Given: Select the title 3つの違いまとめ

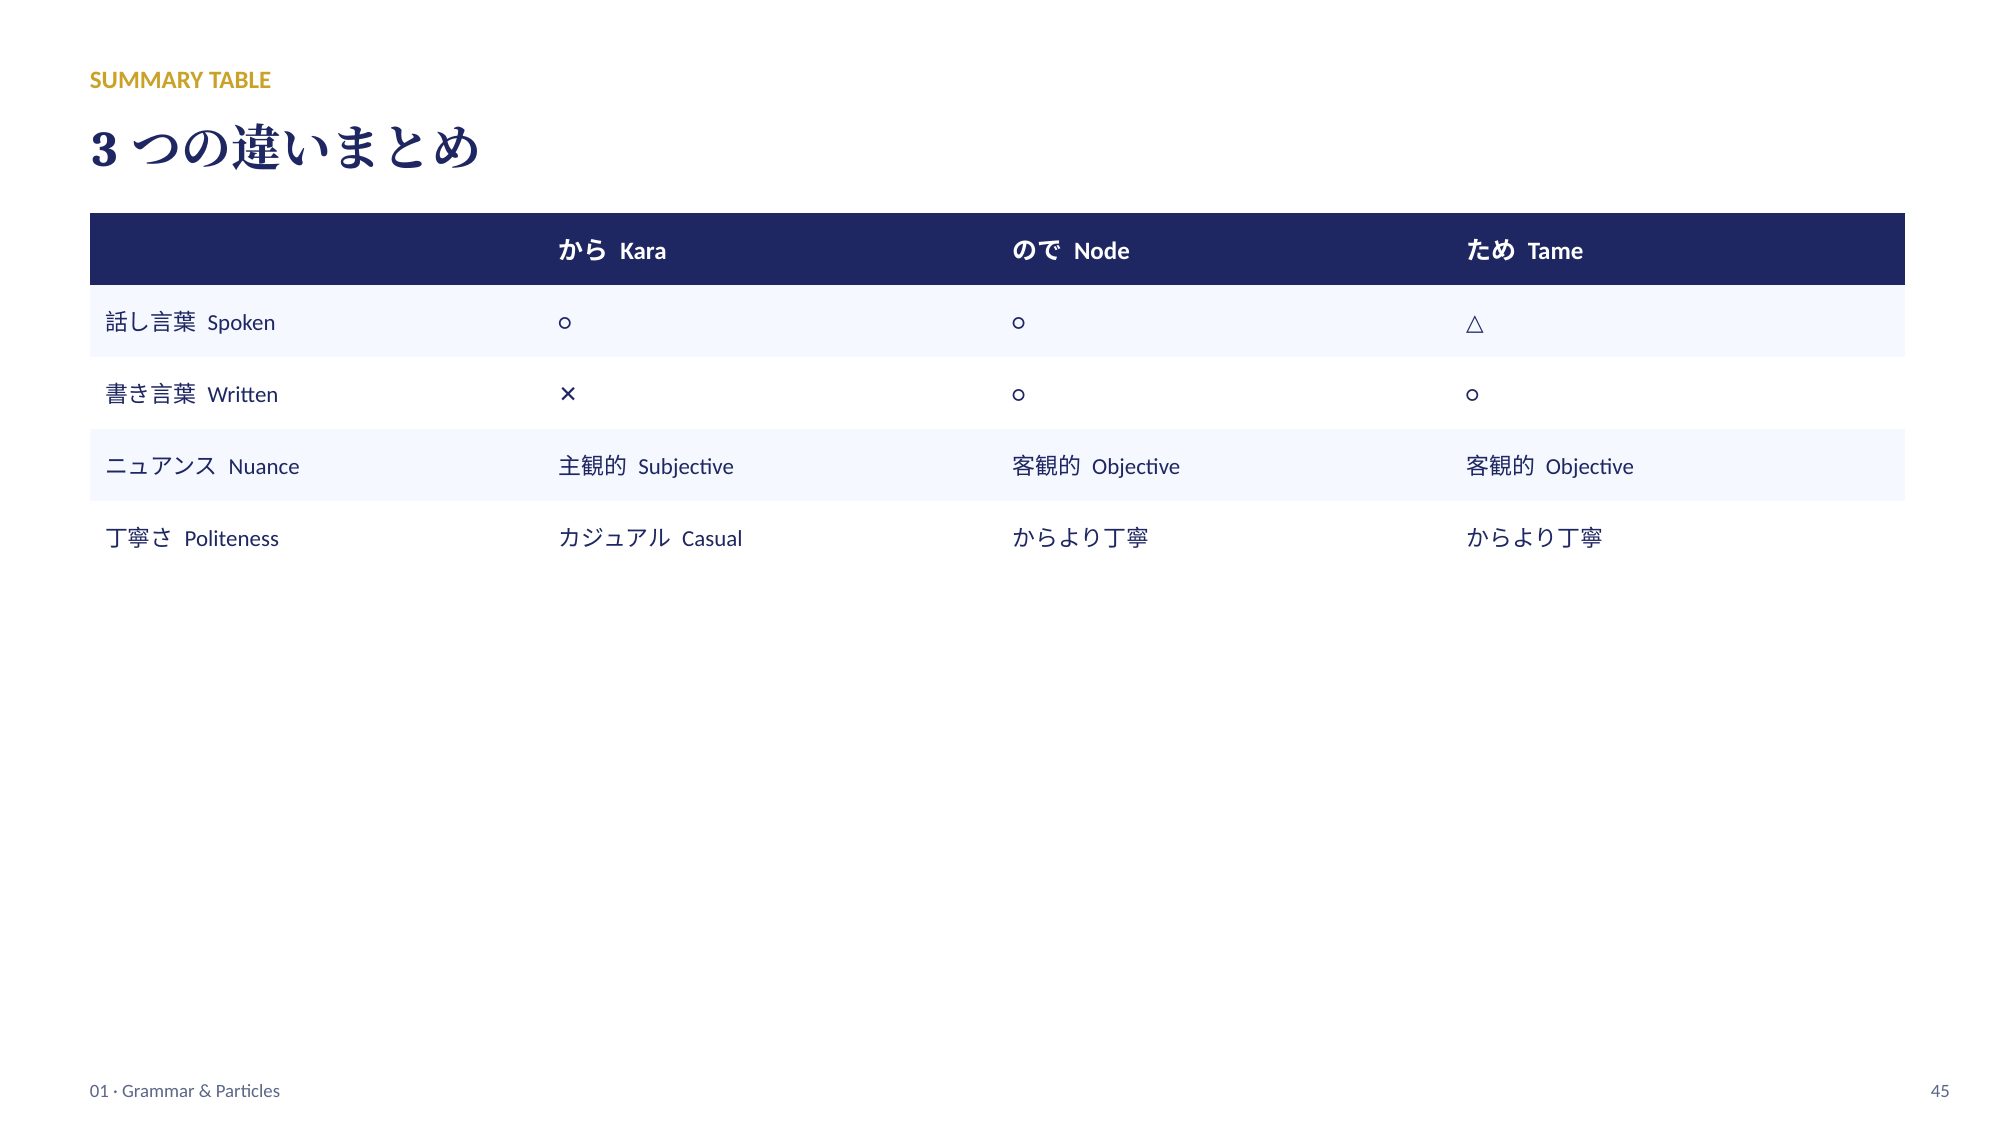Looking at the screenshot, I should pos(285,148).
